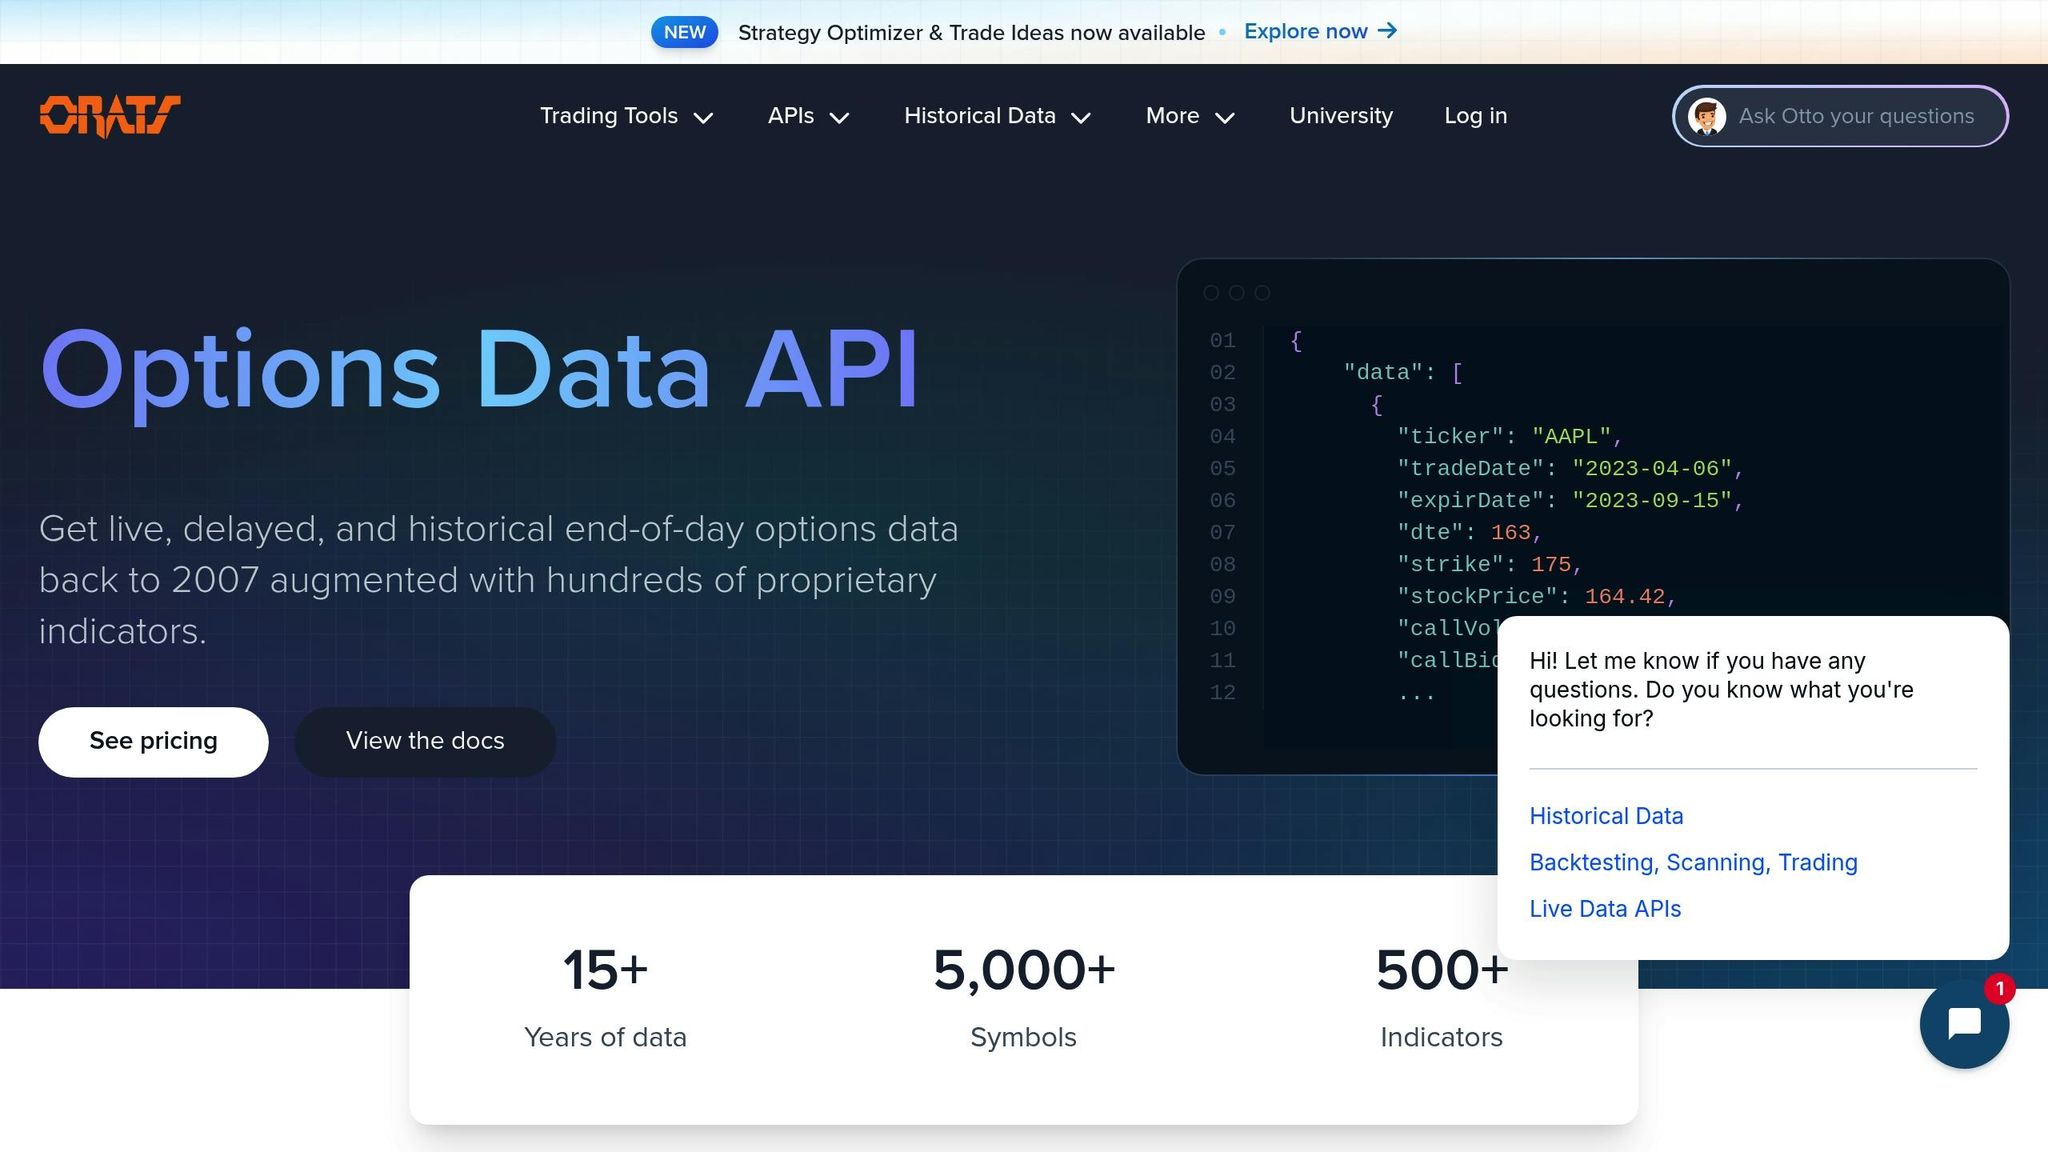
Task: Go to University page
Action: [1340, 116]
